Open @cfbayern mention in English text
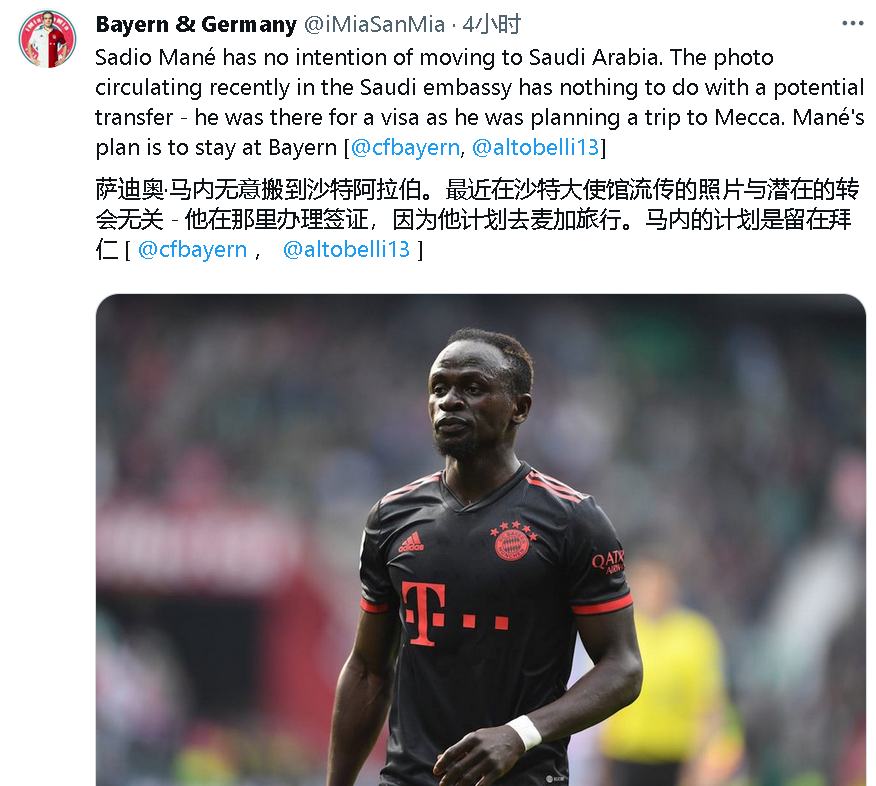Screen dimensions: 876x786 point(406,147)
